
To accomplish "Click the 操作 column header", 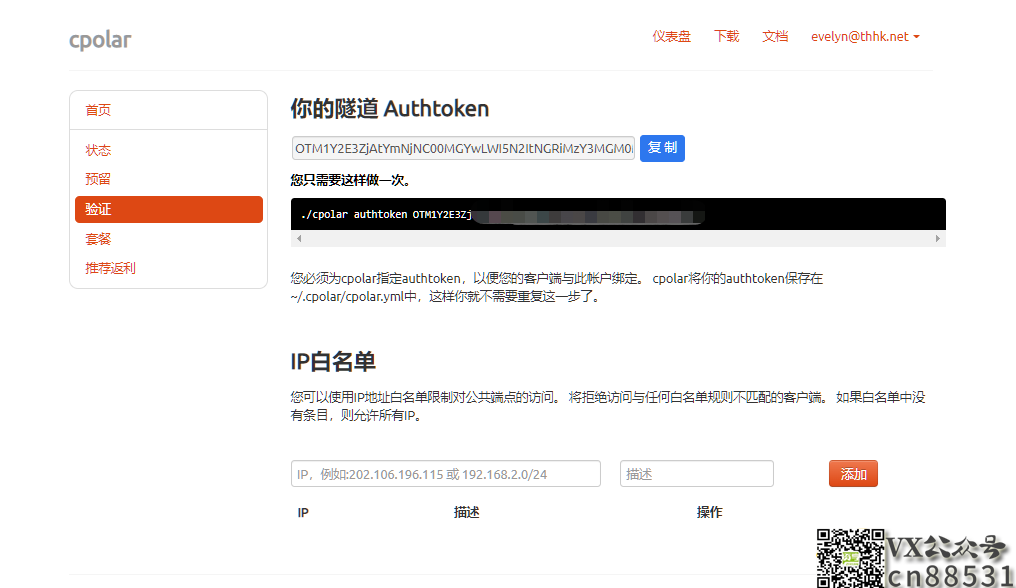I will pos(710,512).
